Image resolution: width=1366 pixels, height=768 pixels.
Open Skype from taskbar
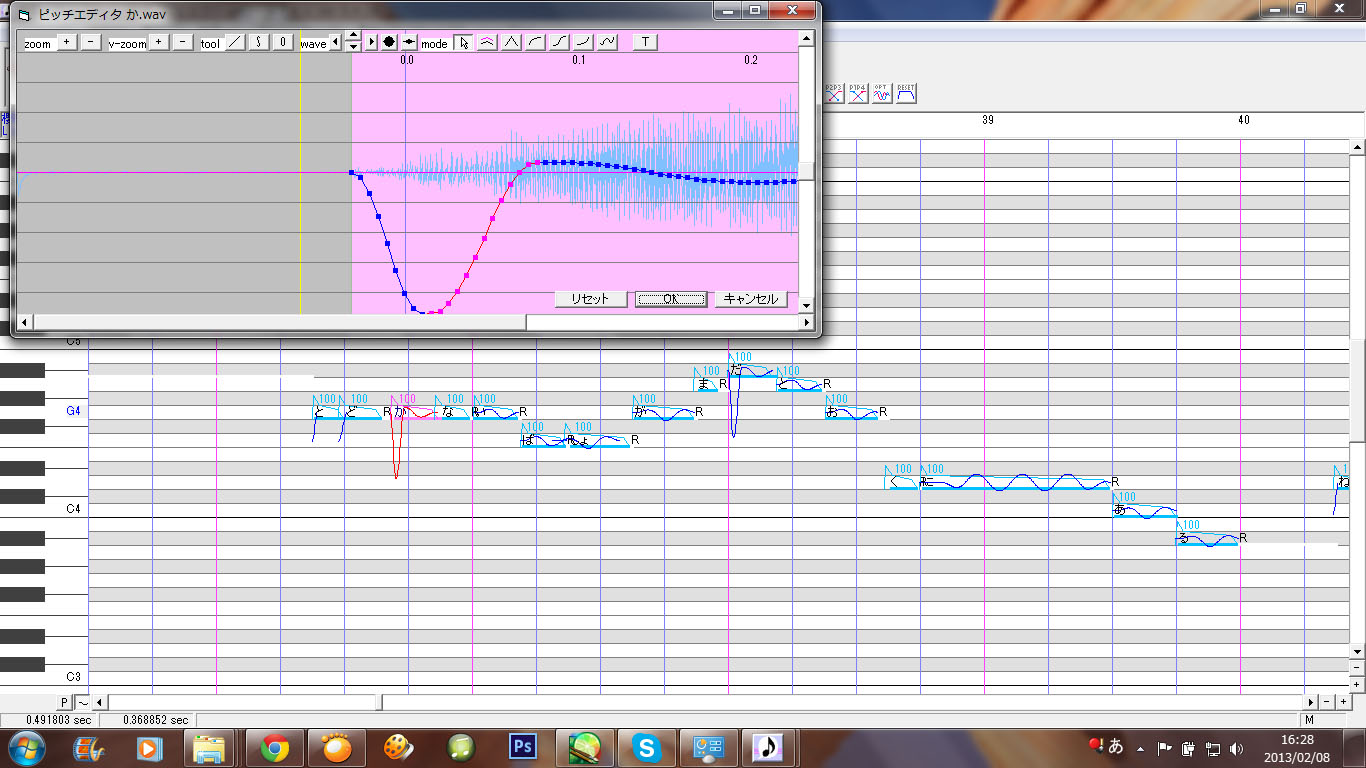coord(647,747)
